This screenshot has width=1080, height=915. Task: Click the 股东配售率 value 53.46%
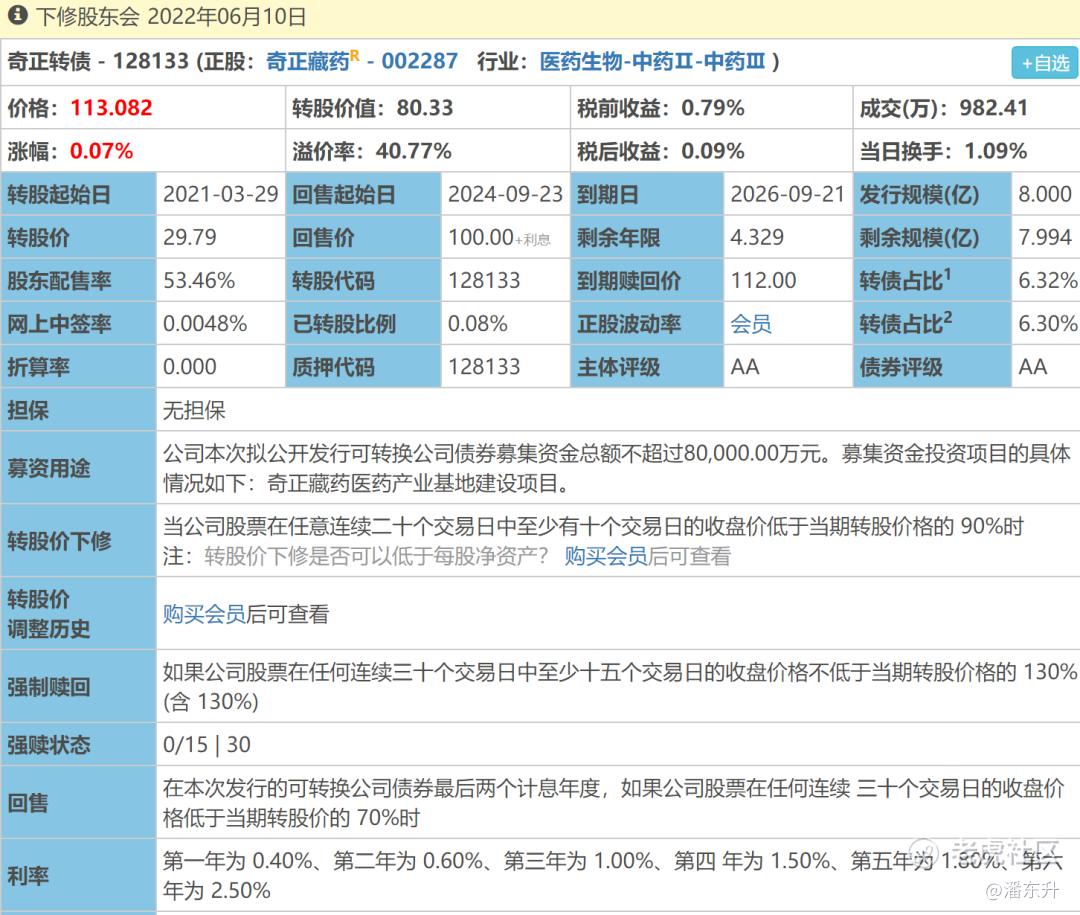tap(199, 280)
